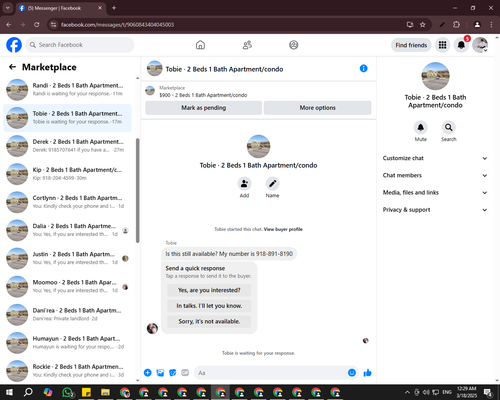The height and width of the screenshot is (400, 500).
Task: Open browser tab search dropdown
Action: [8, 8]
